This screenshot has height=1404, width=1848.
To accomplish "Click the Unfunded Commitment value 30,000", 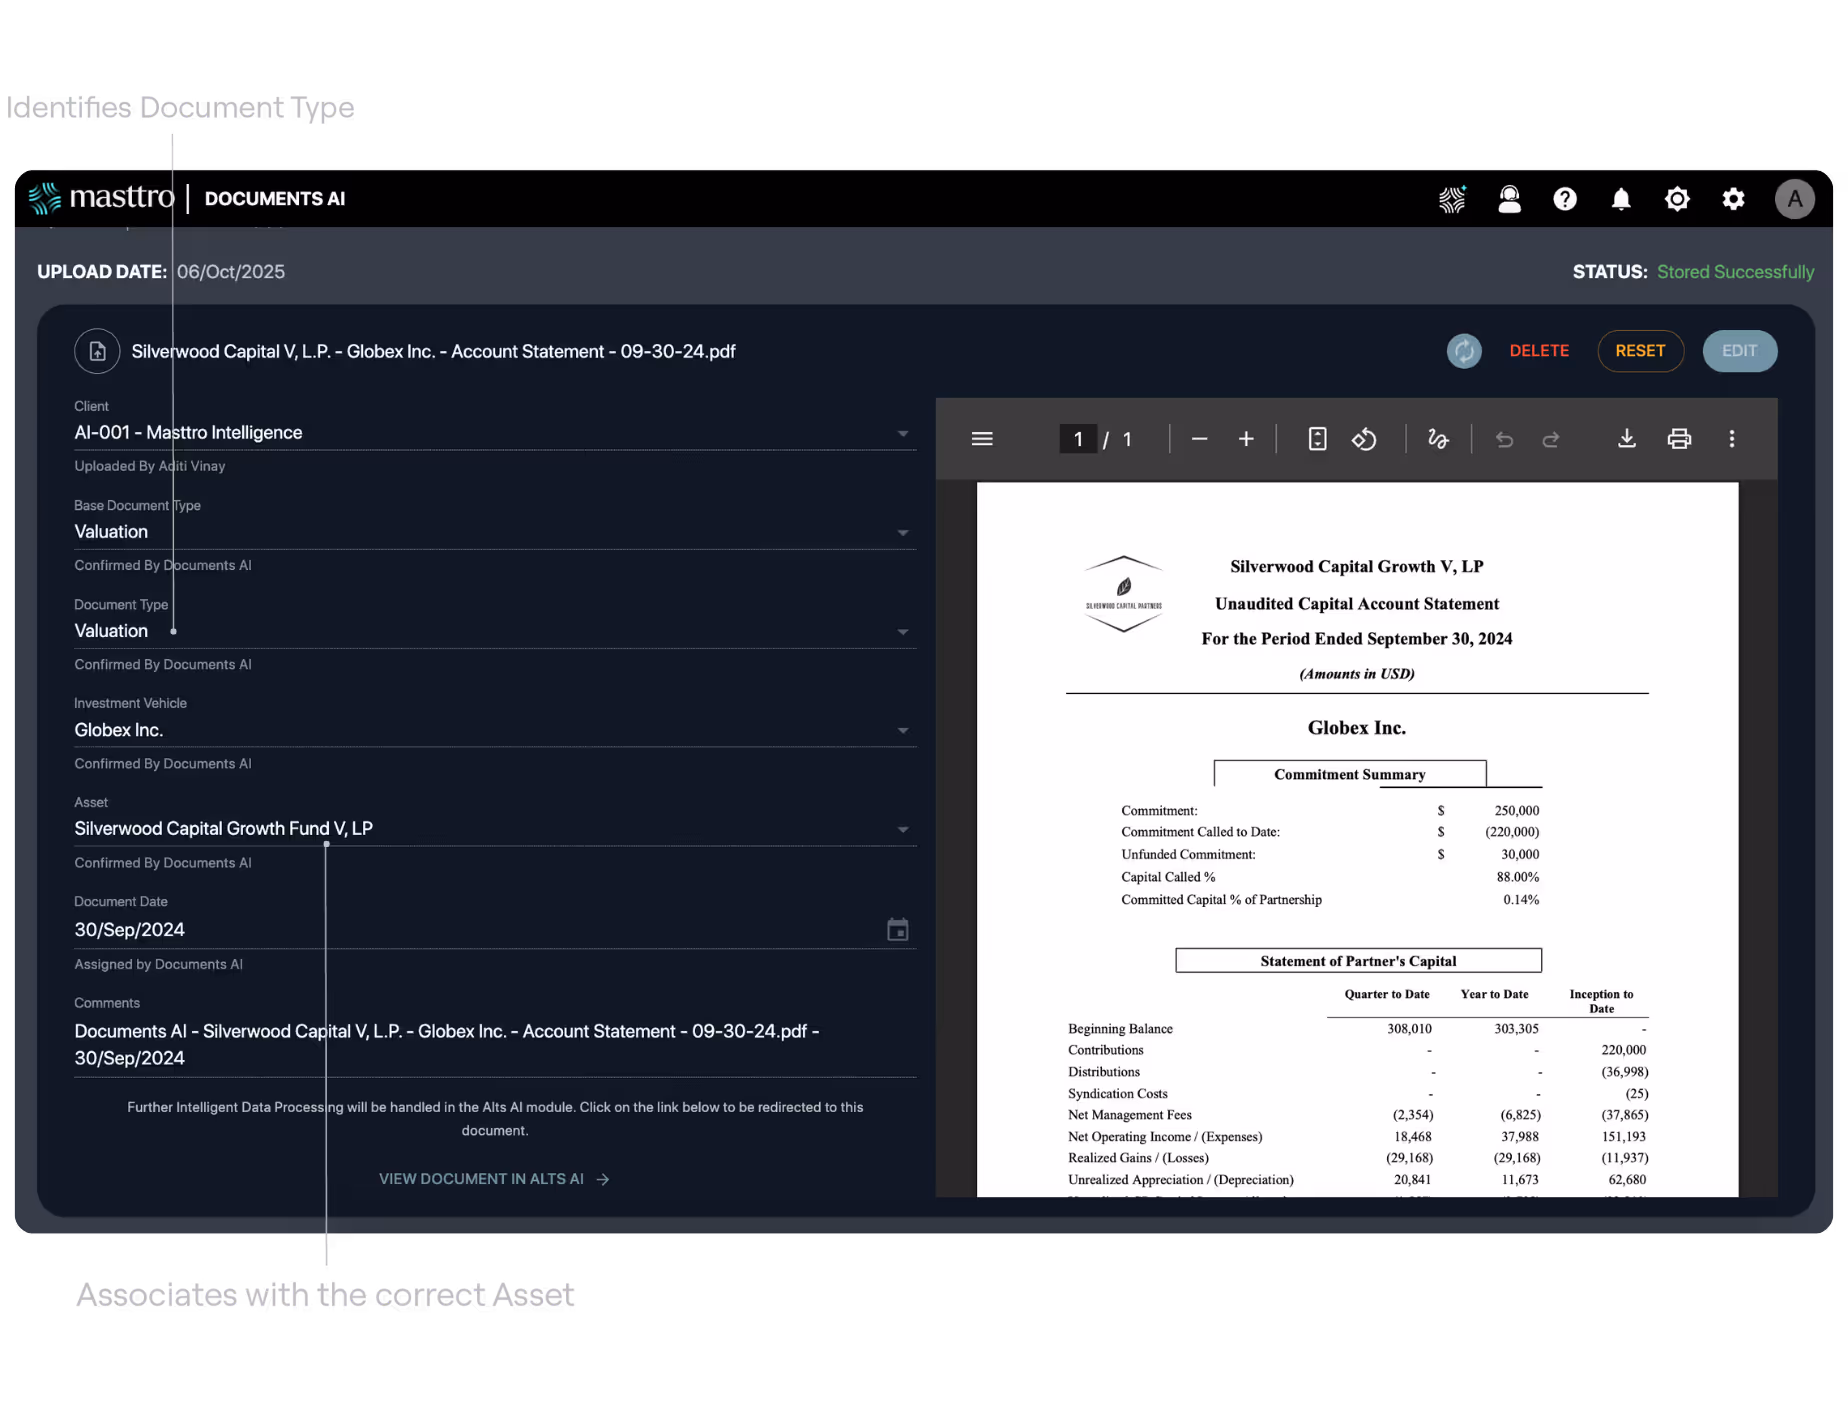I will coord(1519,855).
